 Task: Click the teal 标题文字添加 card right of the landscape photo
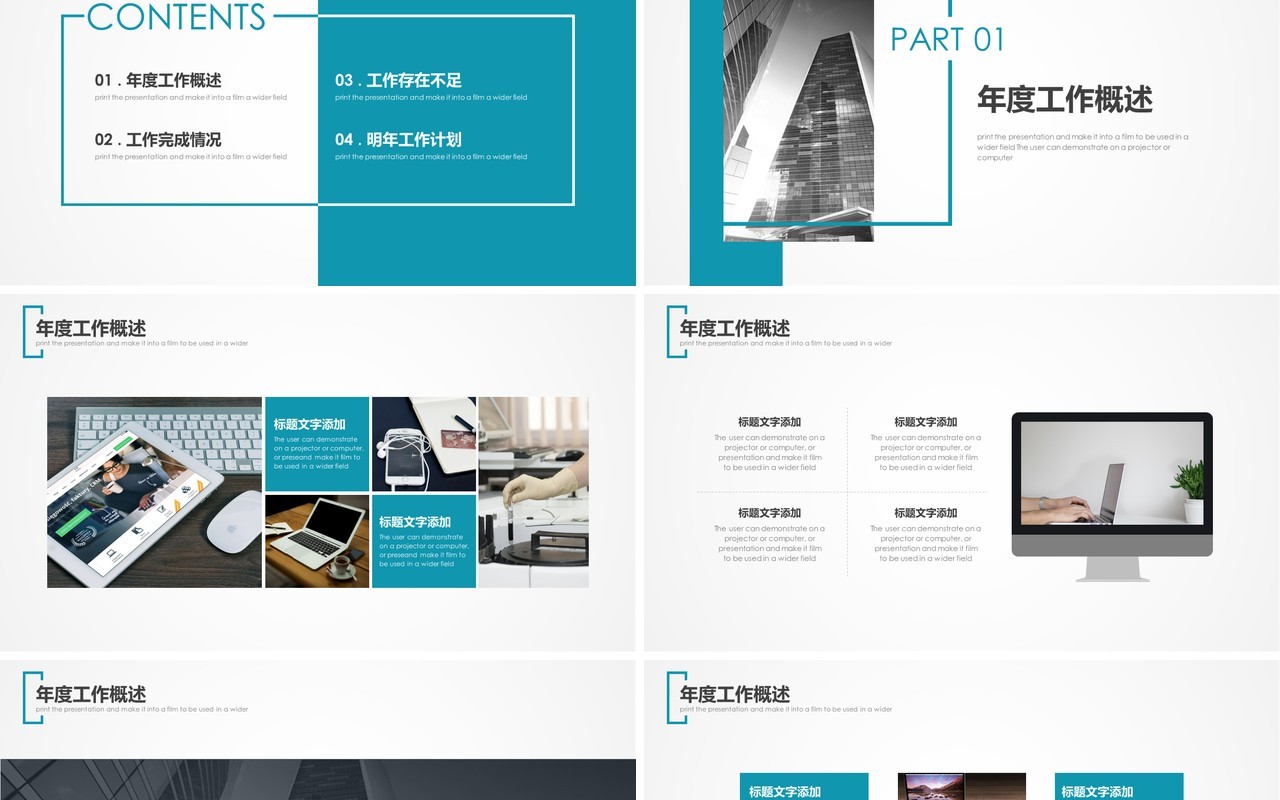[x=1119, y=786]
